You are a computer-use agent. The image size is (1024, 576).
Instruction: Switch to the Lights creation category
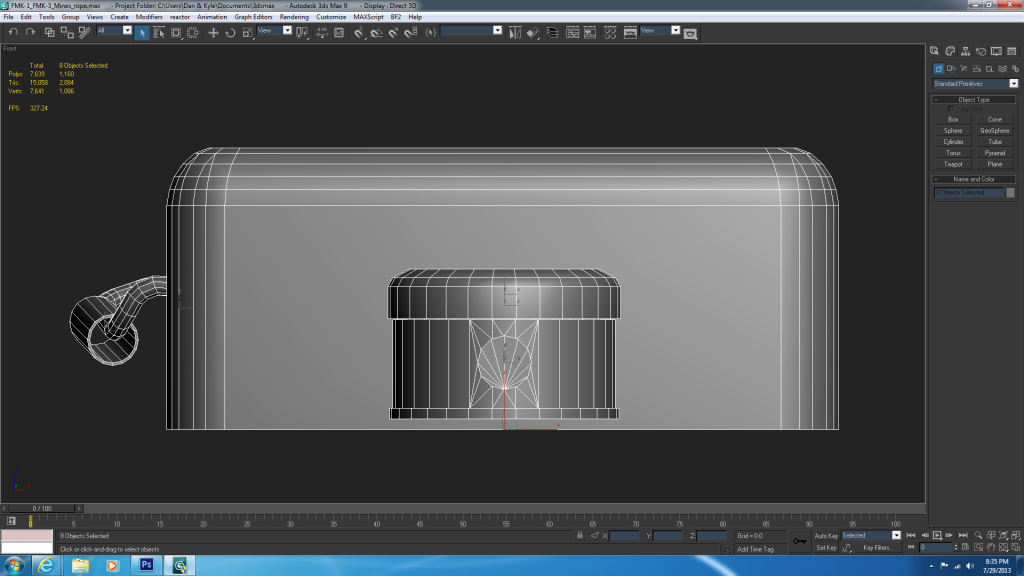(x=962, y=68)
